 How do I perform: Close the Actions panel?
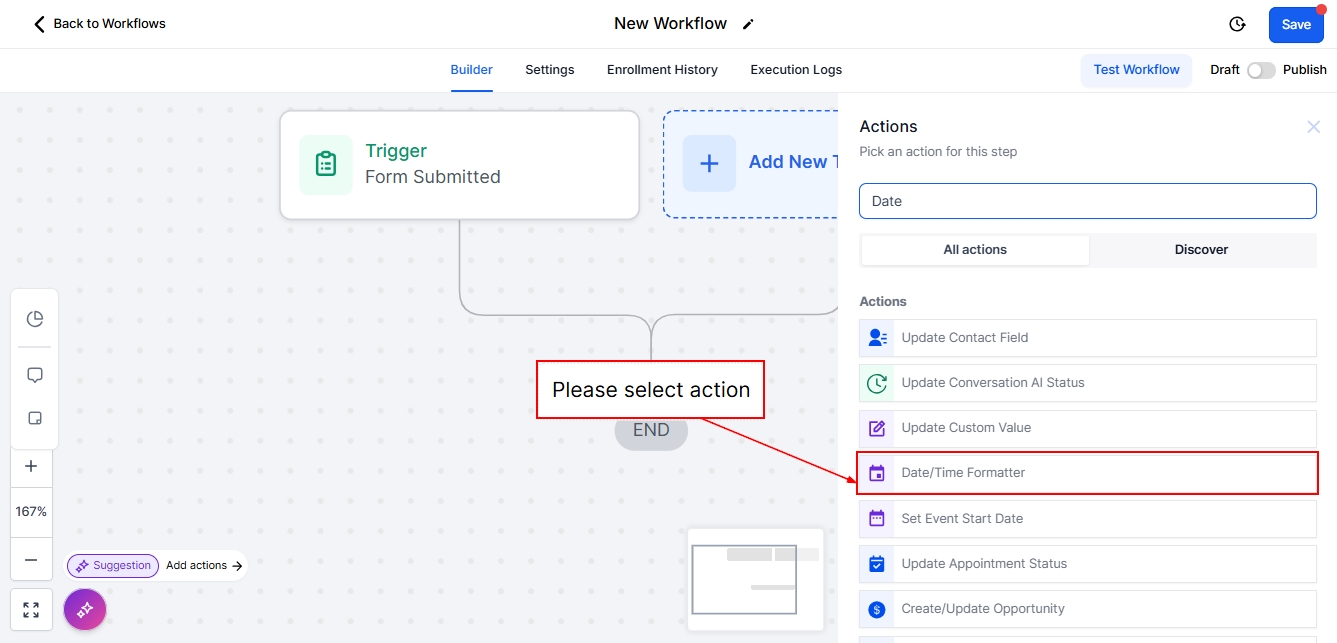coord(1313,127)
